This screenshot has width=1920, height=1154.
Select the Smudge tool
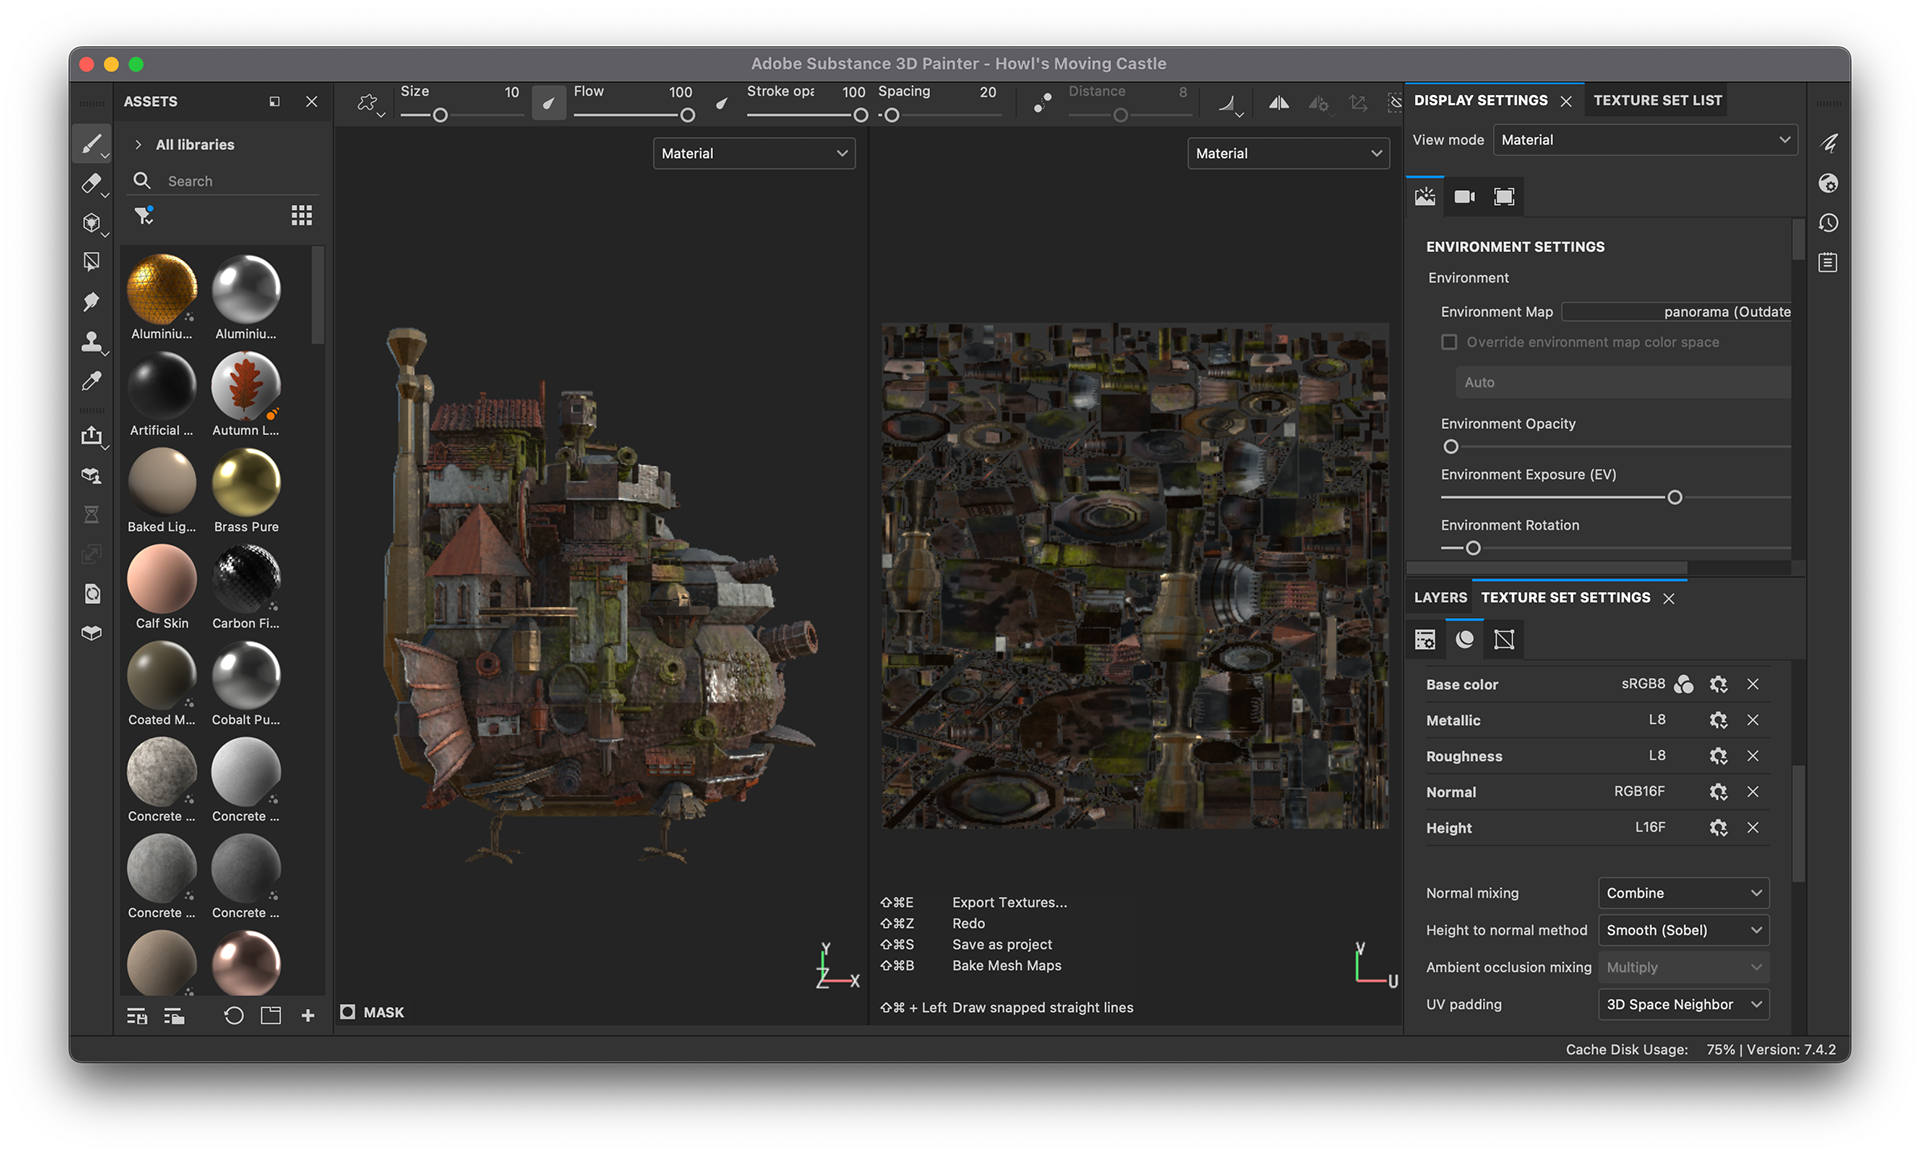coord(91,301)
